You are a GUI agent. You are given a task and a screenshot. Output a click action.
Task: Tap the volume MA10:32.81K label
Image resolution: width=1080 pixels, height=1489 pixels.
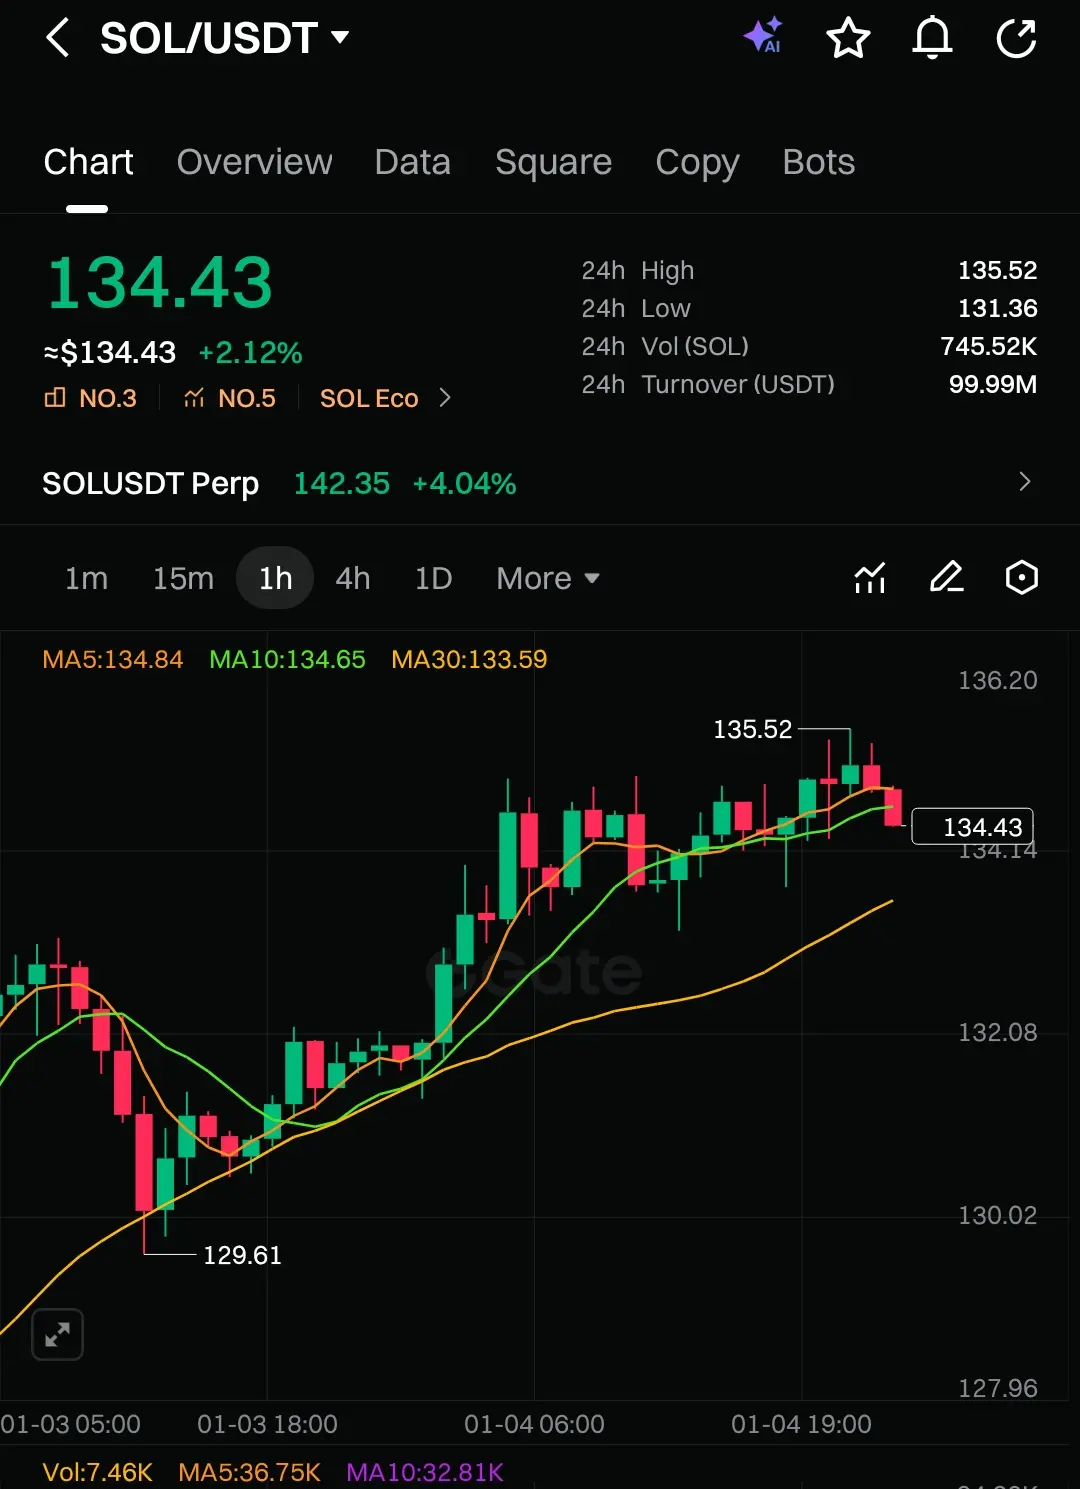pos(425,1472)
